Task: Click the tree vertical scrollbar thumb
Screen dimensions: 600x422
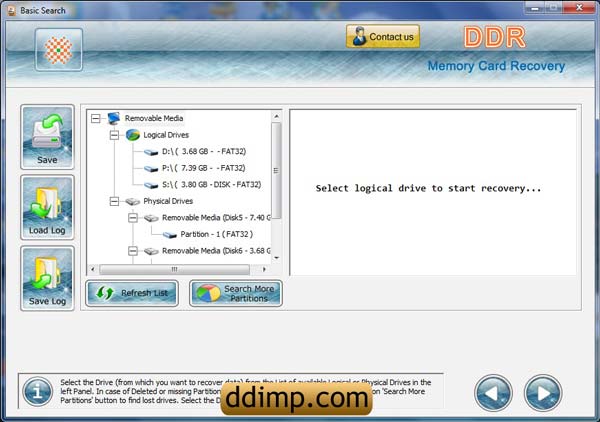Action: [x=276, y=171]
